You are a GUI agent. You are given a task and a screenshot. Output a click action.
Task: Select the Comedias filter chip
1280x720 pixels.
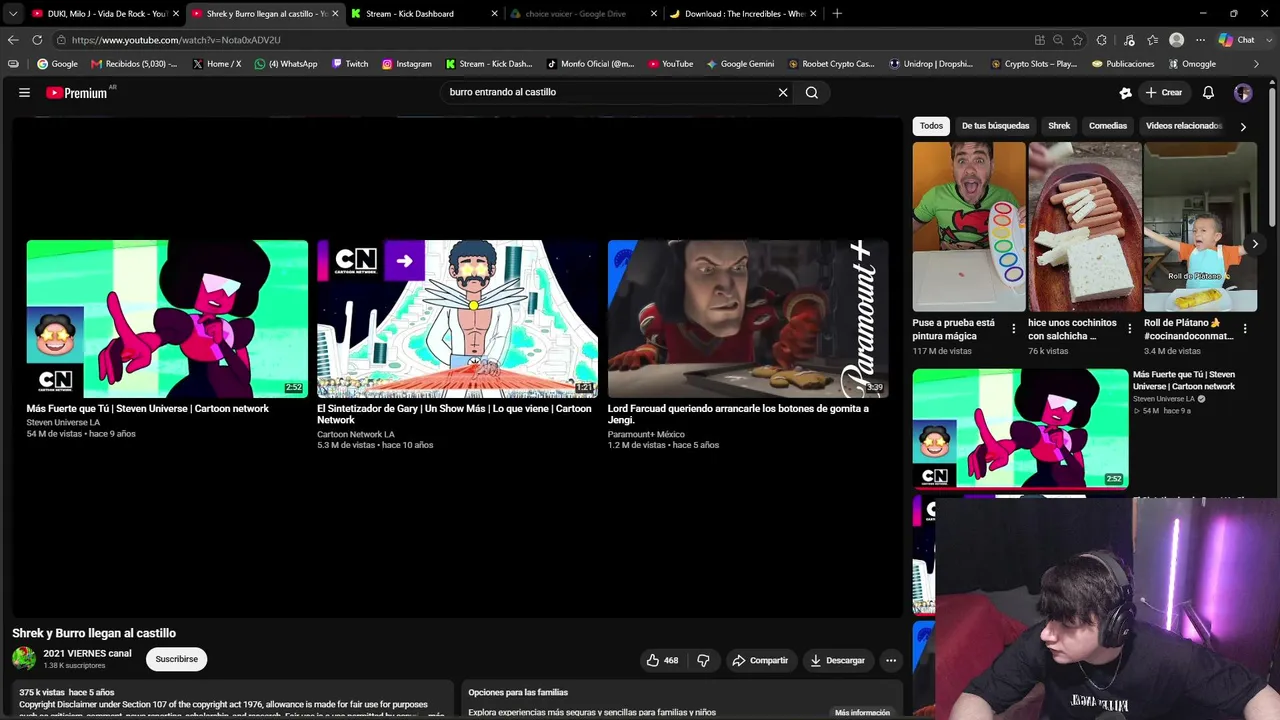pos(1108,126)
